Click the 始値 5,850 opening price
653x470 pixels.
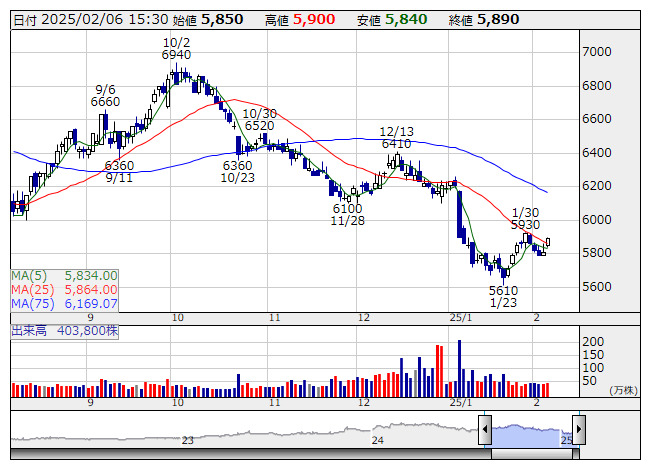point(208,20)
